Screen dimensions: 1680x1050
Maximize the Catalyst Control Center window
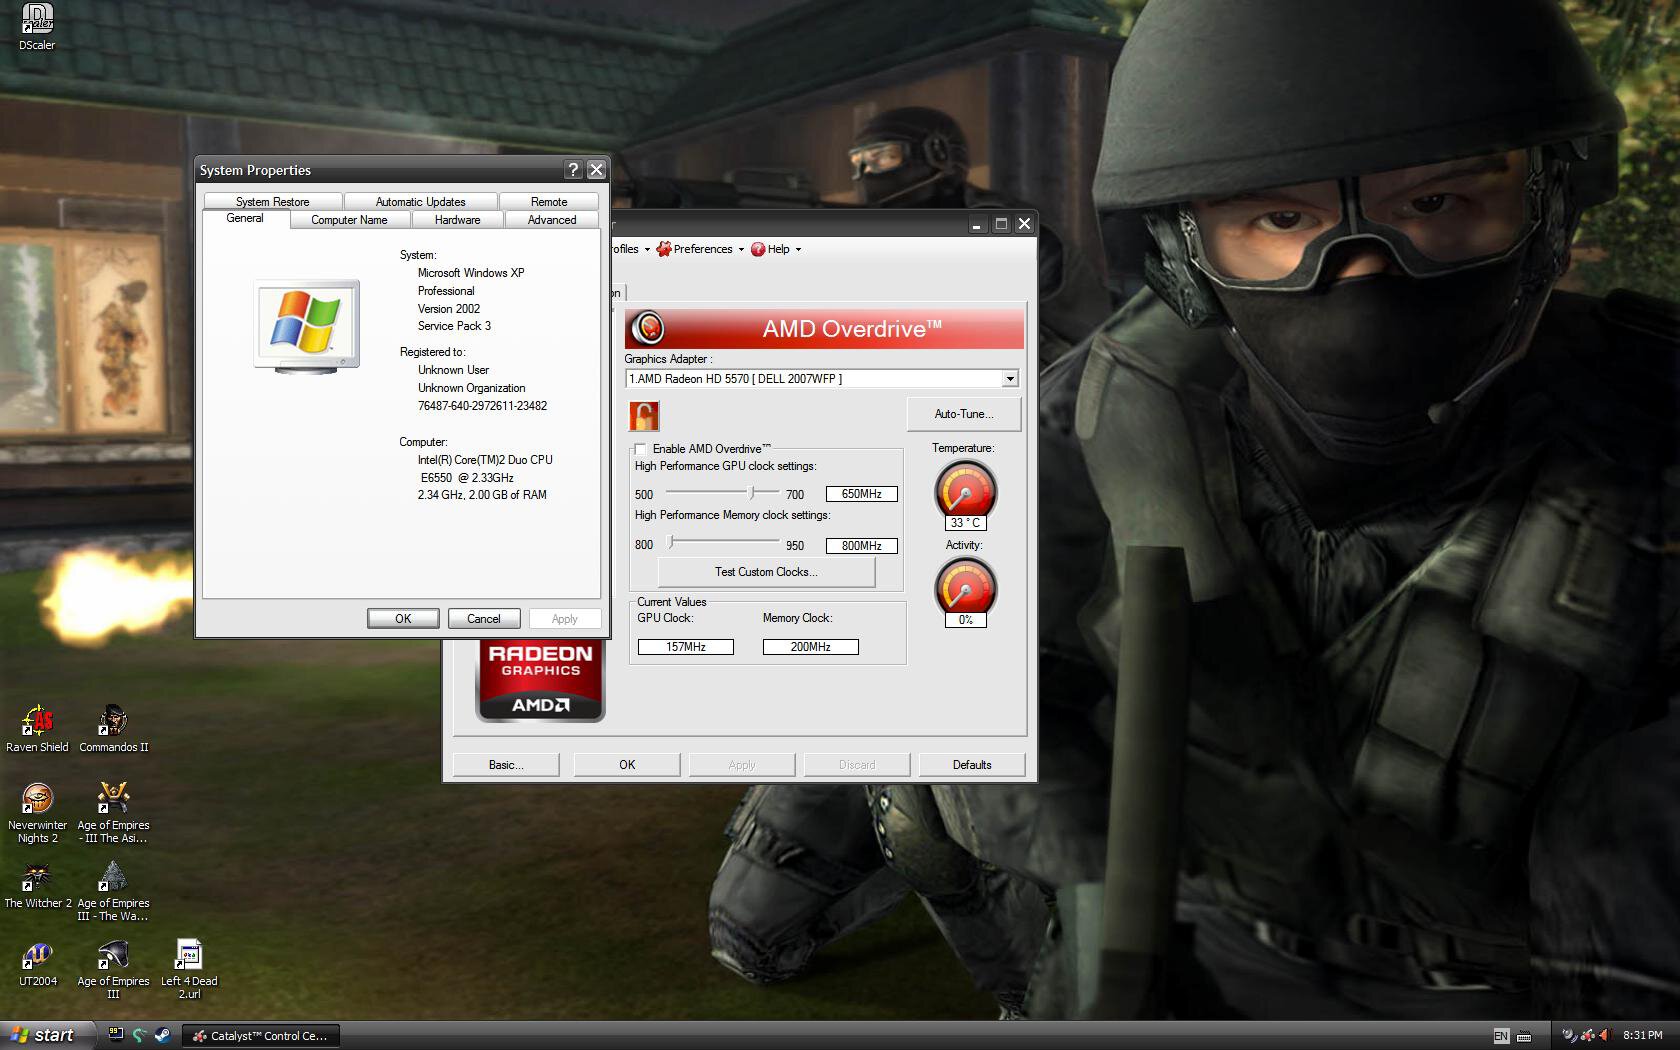(1001, 224)
